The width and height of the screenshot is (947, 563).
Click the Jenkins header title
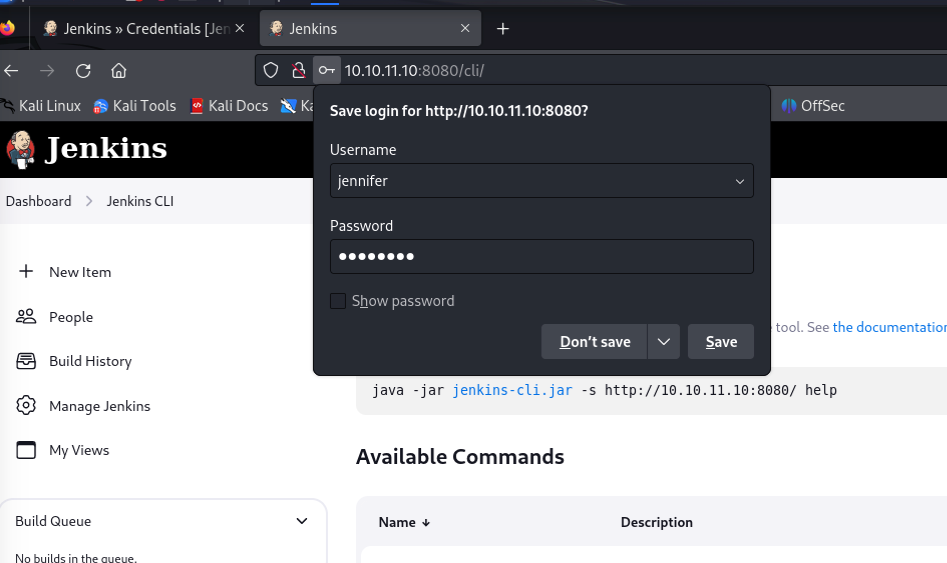coord(106,149)
